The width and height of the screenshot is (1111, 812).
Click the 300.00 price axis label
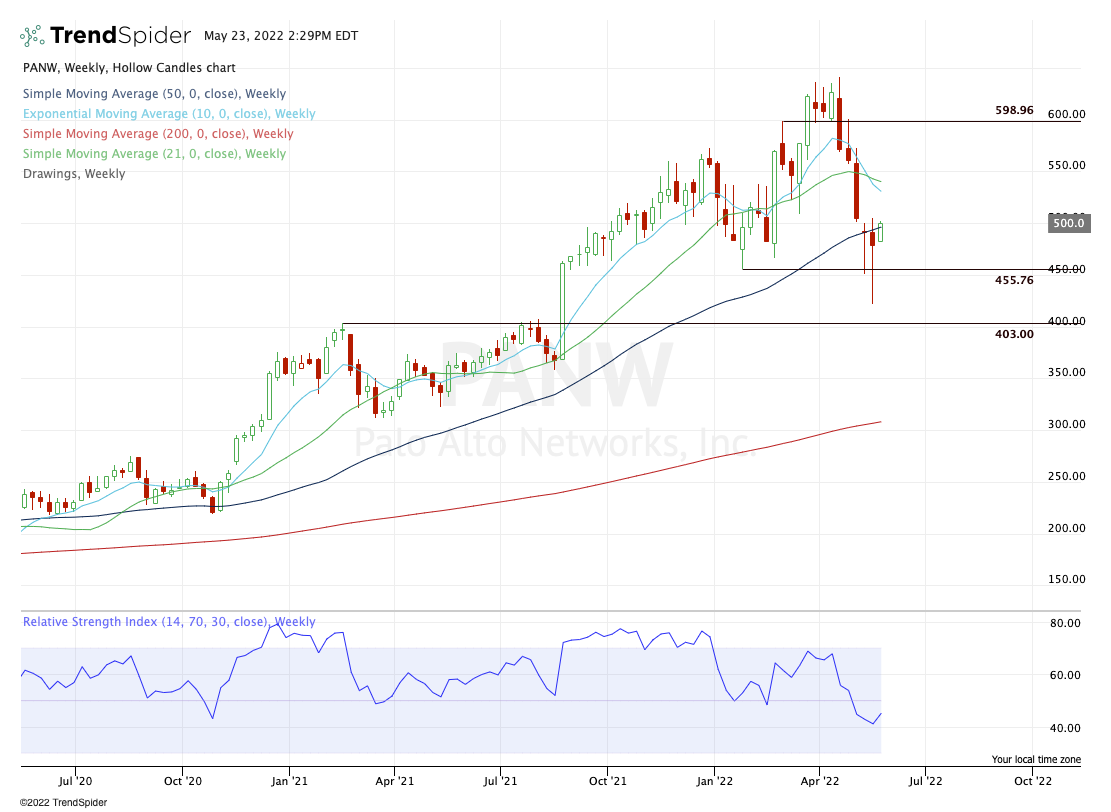1066,424
